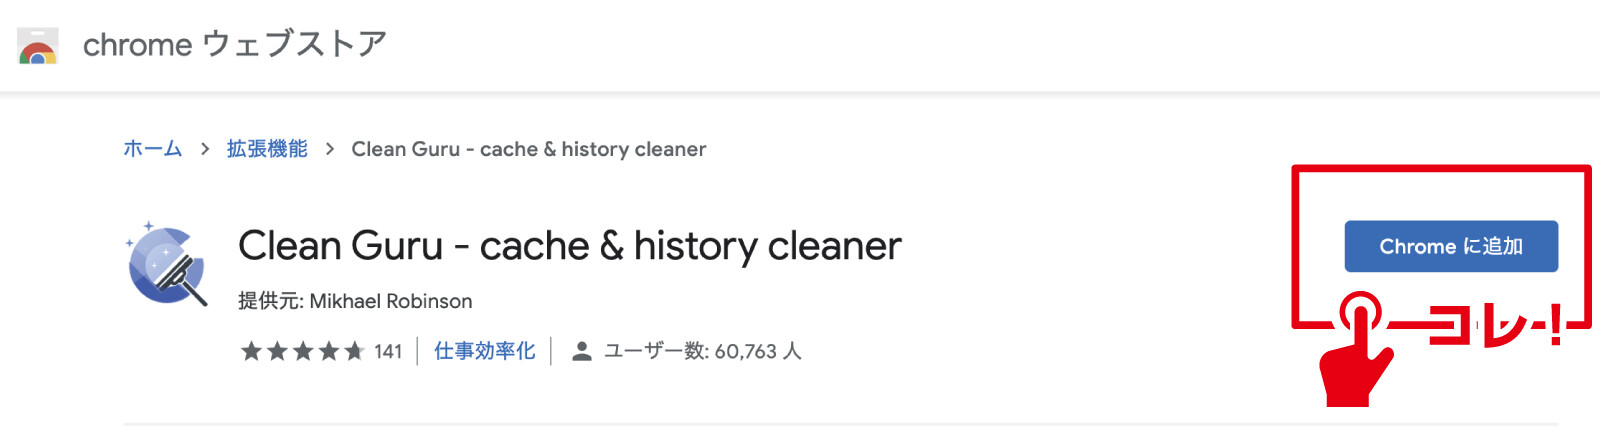
Task: Click the Clean Guru extension title heading
Action: click(569, 246)
